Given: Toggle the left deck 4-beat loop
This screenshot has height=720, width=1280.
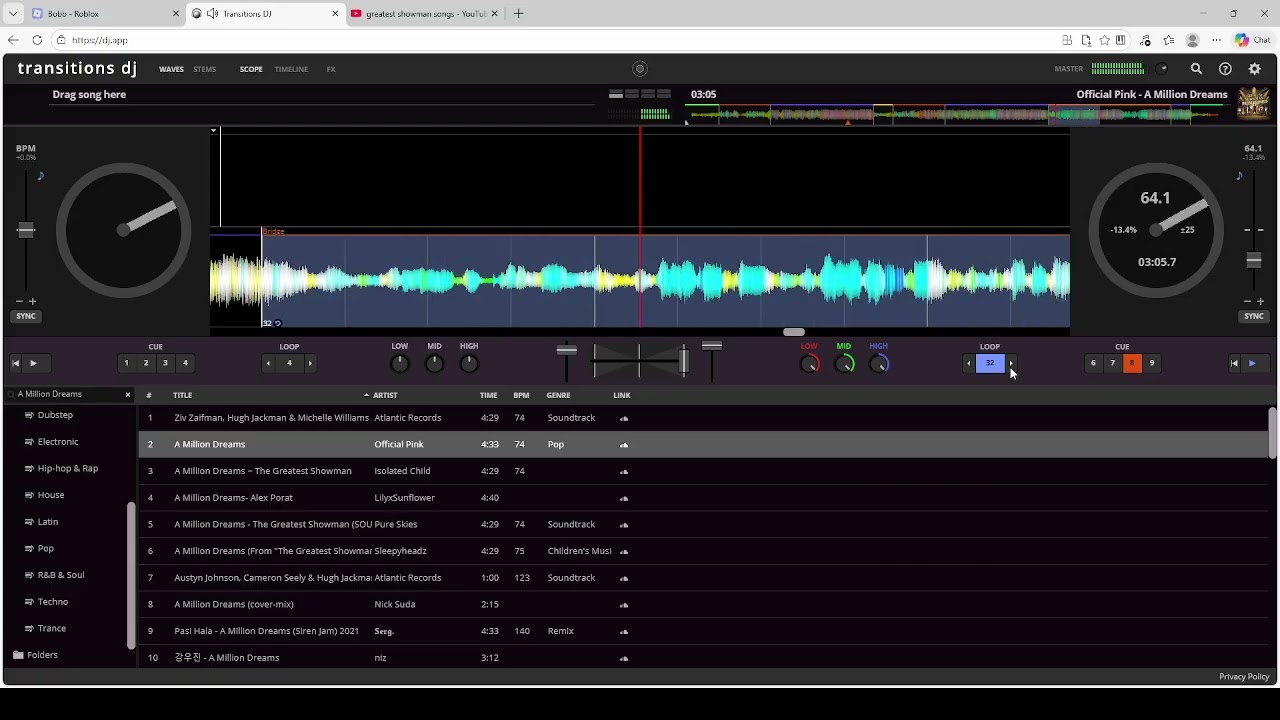Looking at the screenshot, I should click(x=289, y=363).
